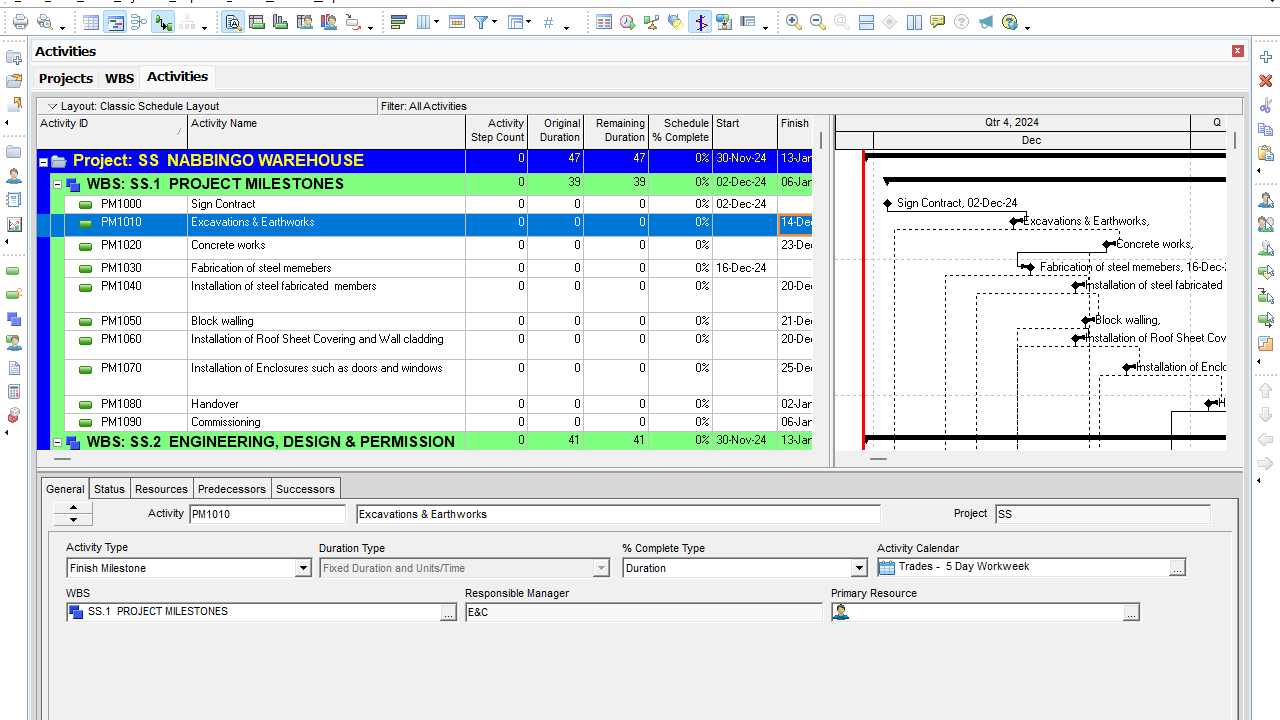The width and height of the screenshot is (1280, 720).
Task: Select the Zoom In tool
Action: pos(793,21)
